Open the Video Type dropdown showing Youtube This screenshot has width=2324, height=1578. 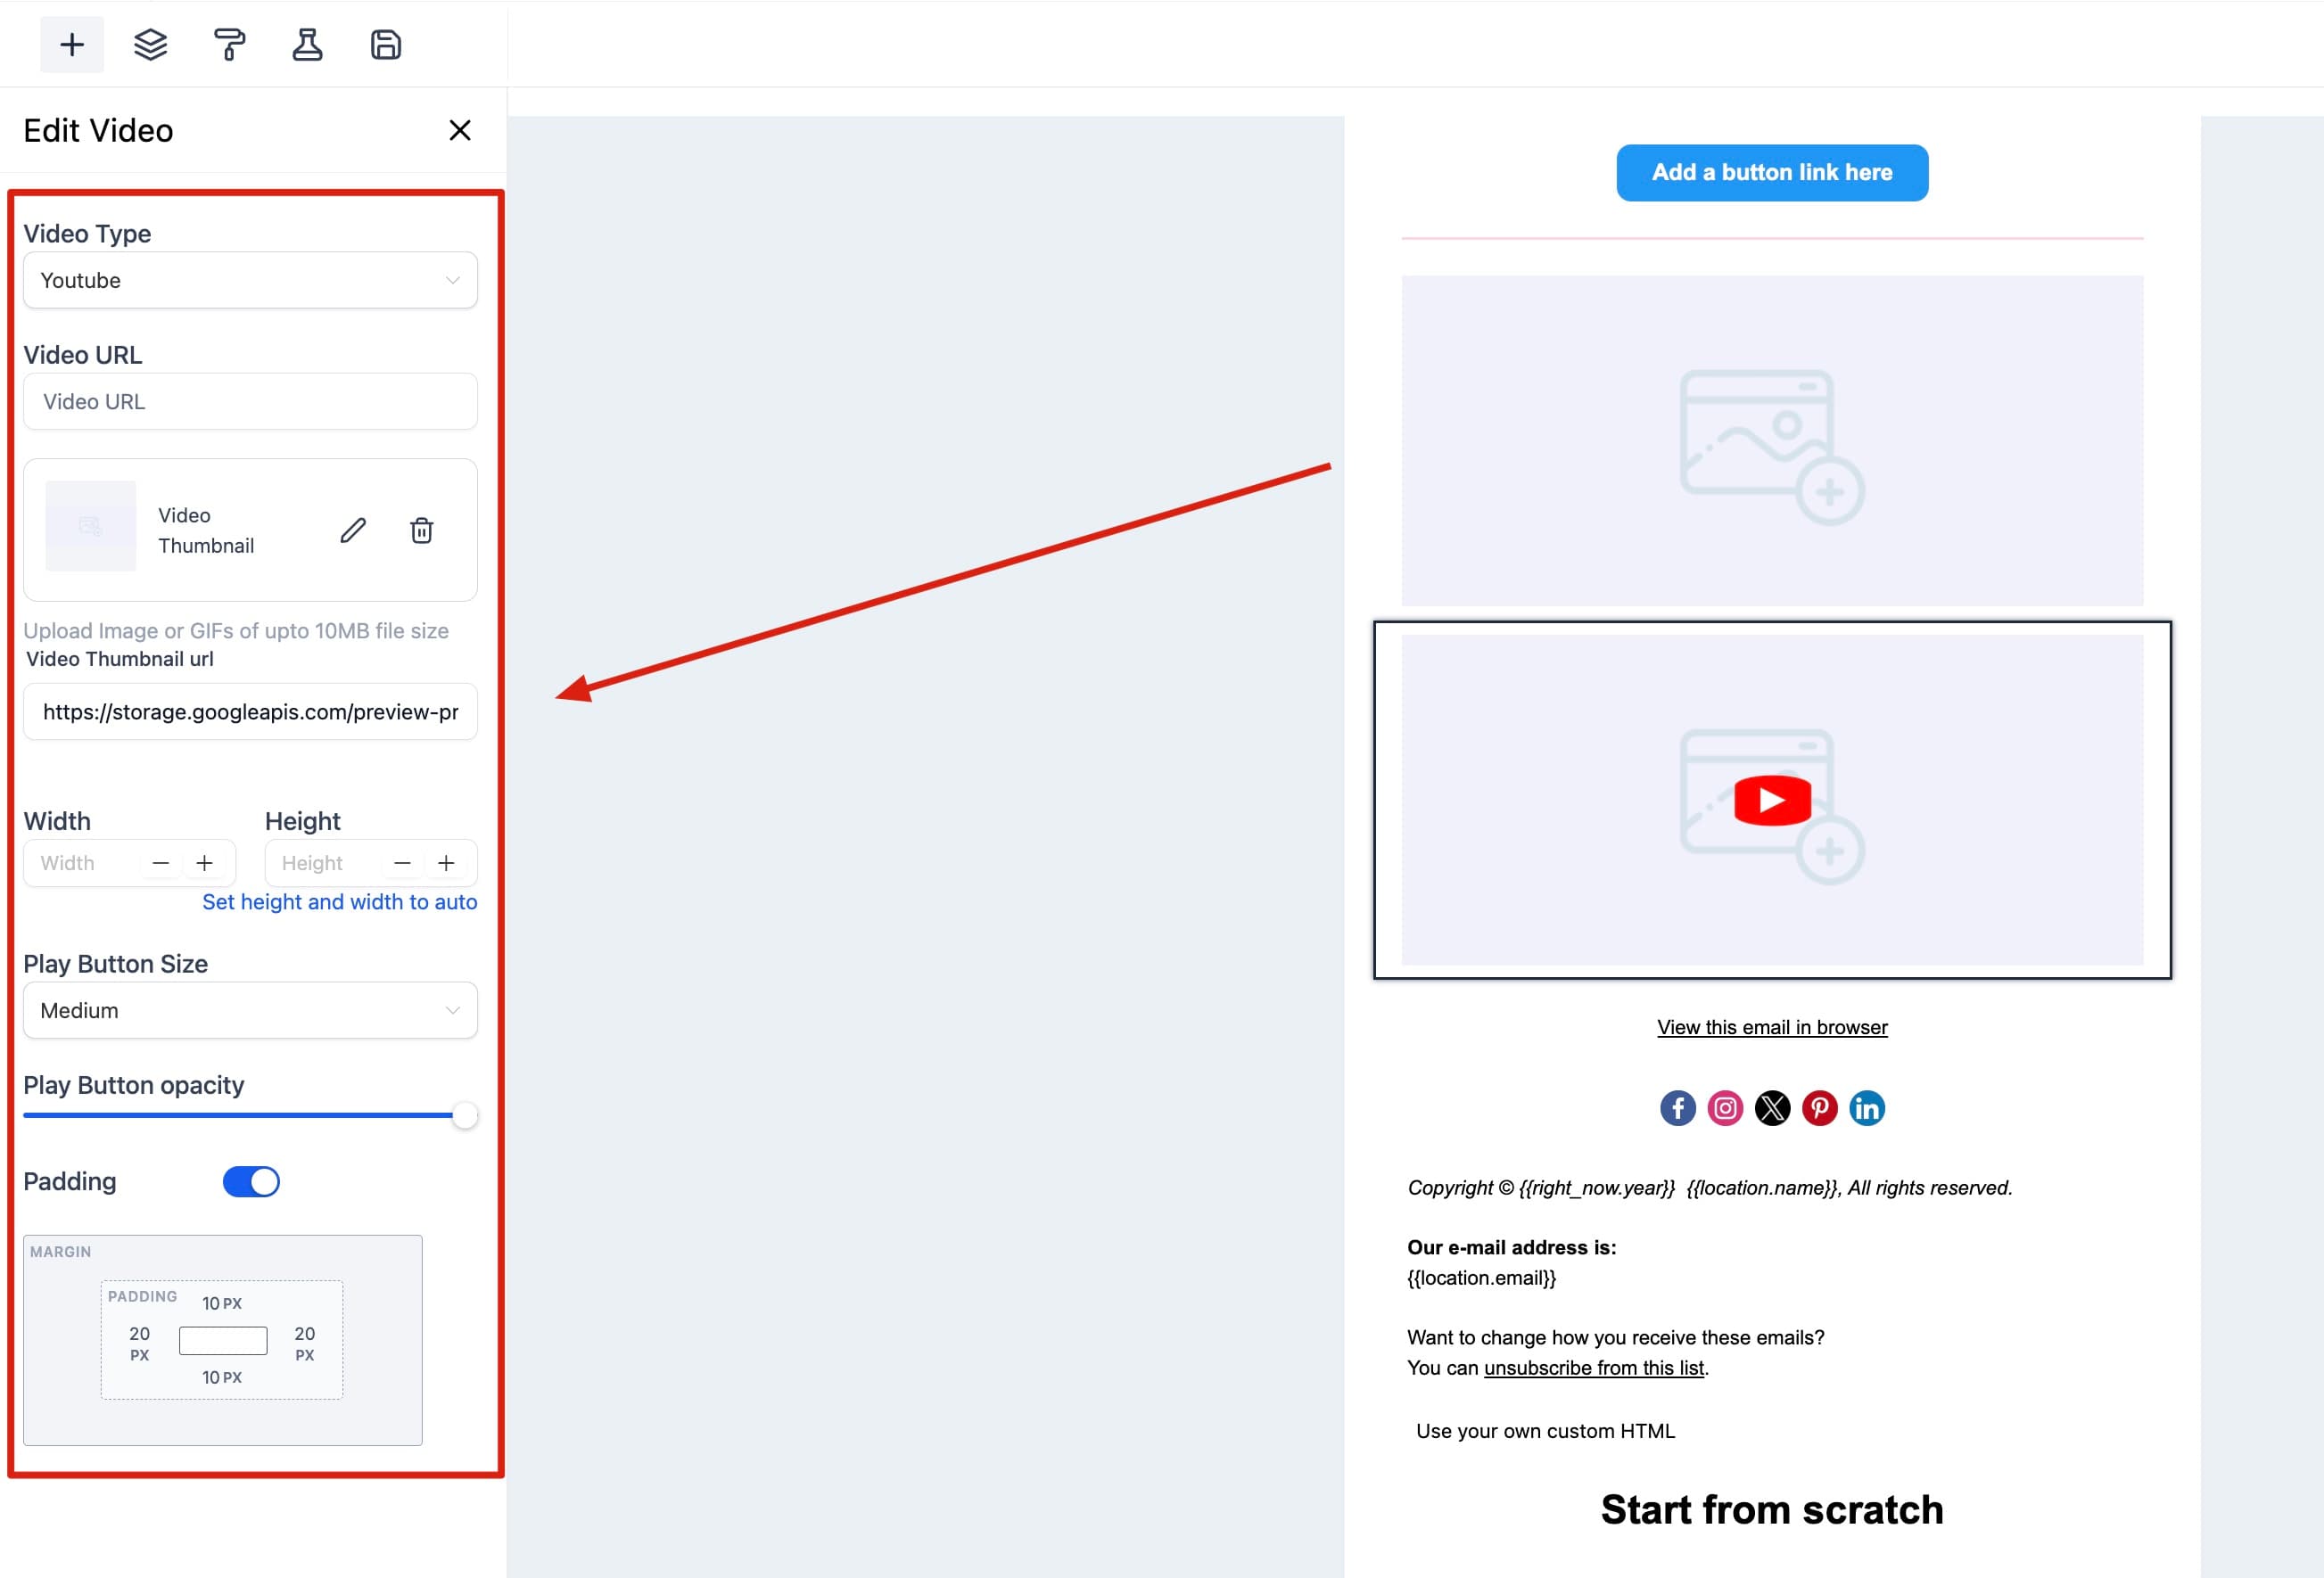click(x=250, y=280)
